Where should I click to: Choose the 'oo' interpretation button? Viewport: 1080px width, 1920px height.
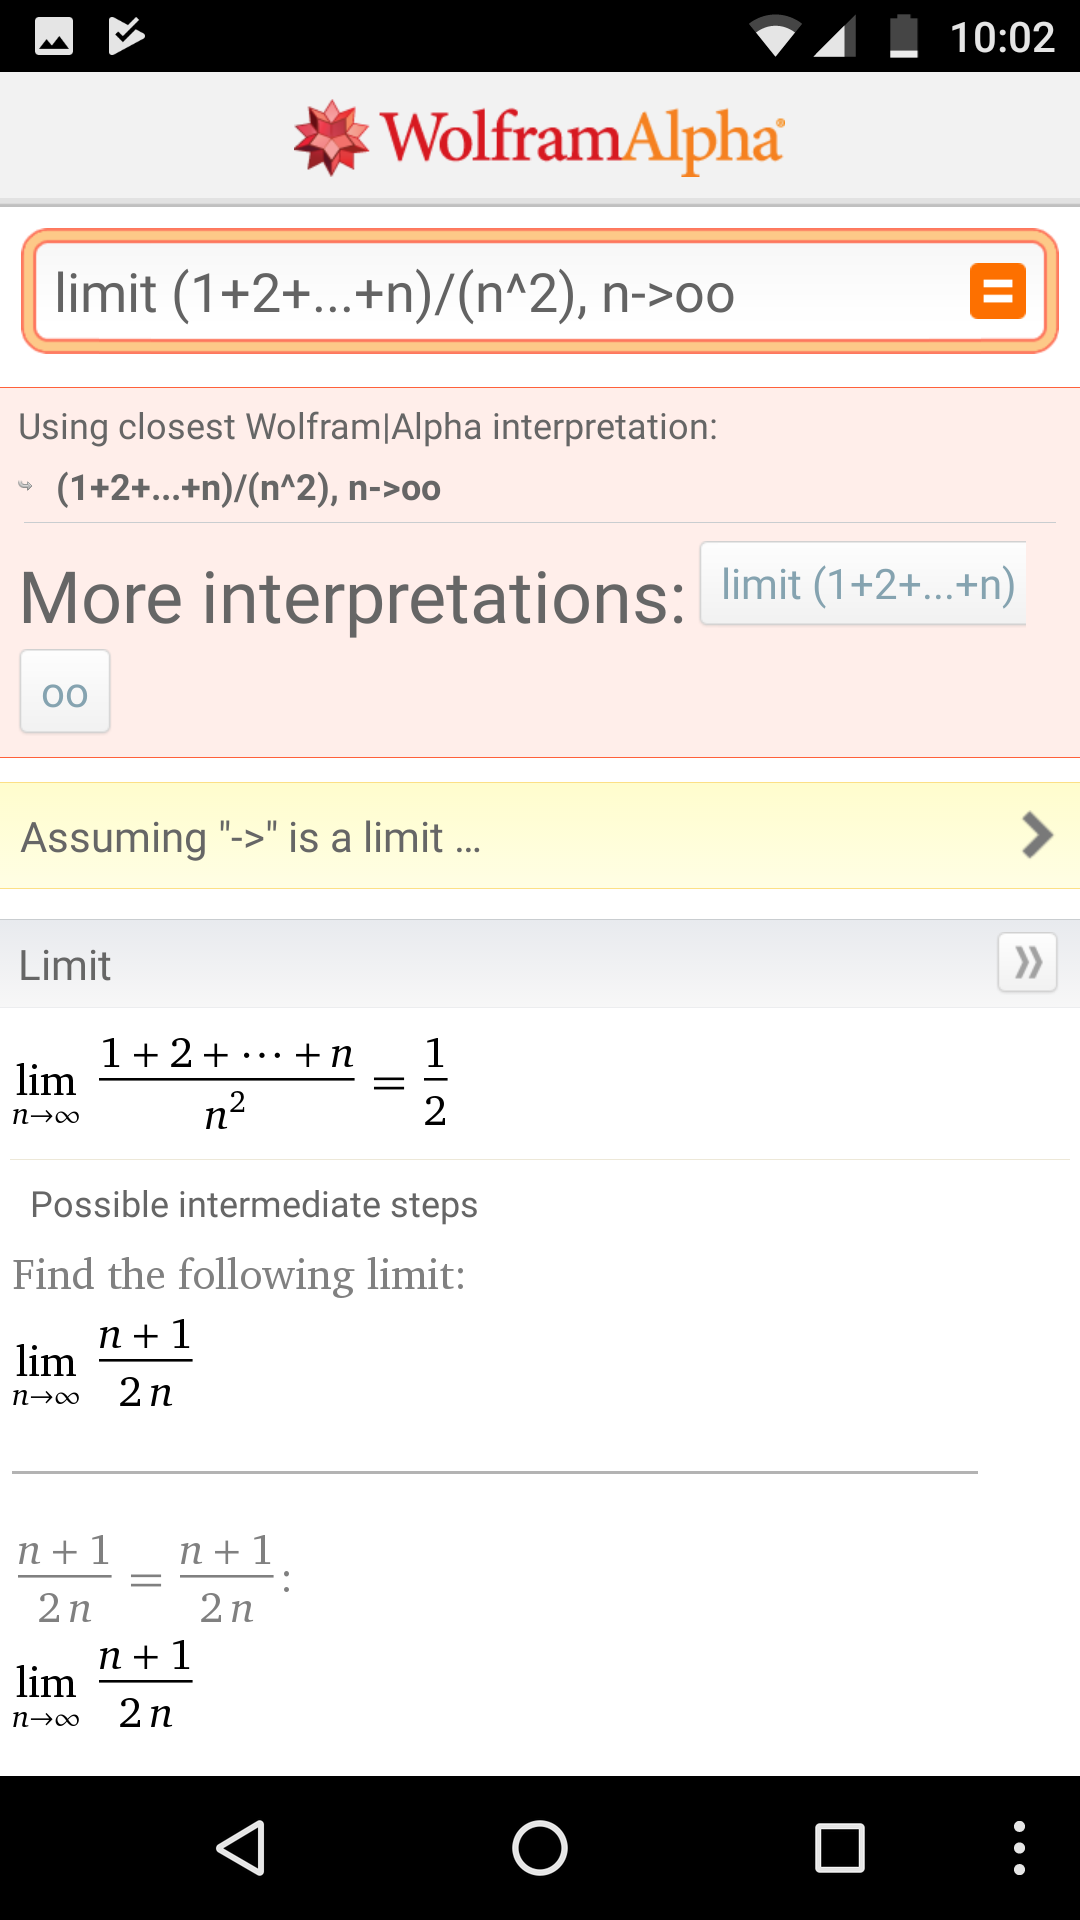point(65,692)
